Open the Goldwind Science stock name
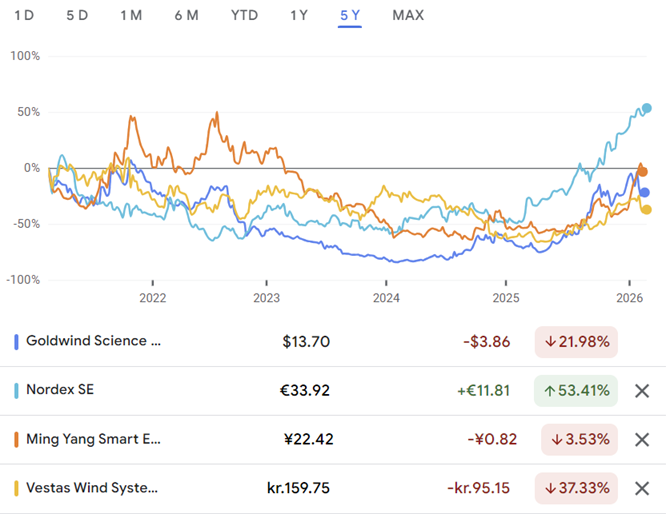666x514 pixels. pos(93,341)
